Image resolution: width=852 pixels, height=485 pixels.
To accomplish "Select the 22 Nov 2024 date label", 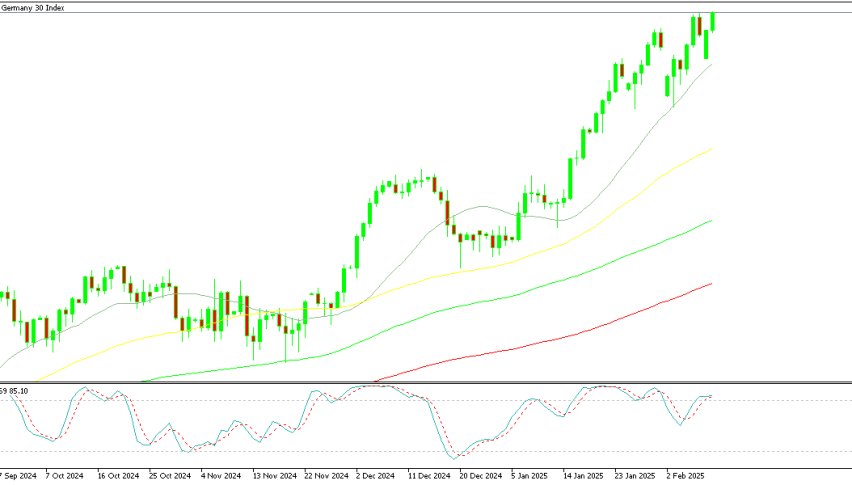I will pos(325,476).
